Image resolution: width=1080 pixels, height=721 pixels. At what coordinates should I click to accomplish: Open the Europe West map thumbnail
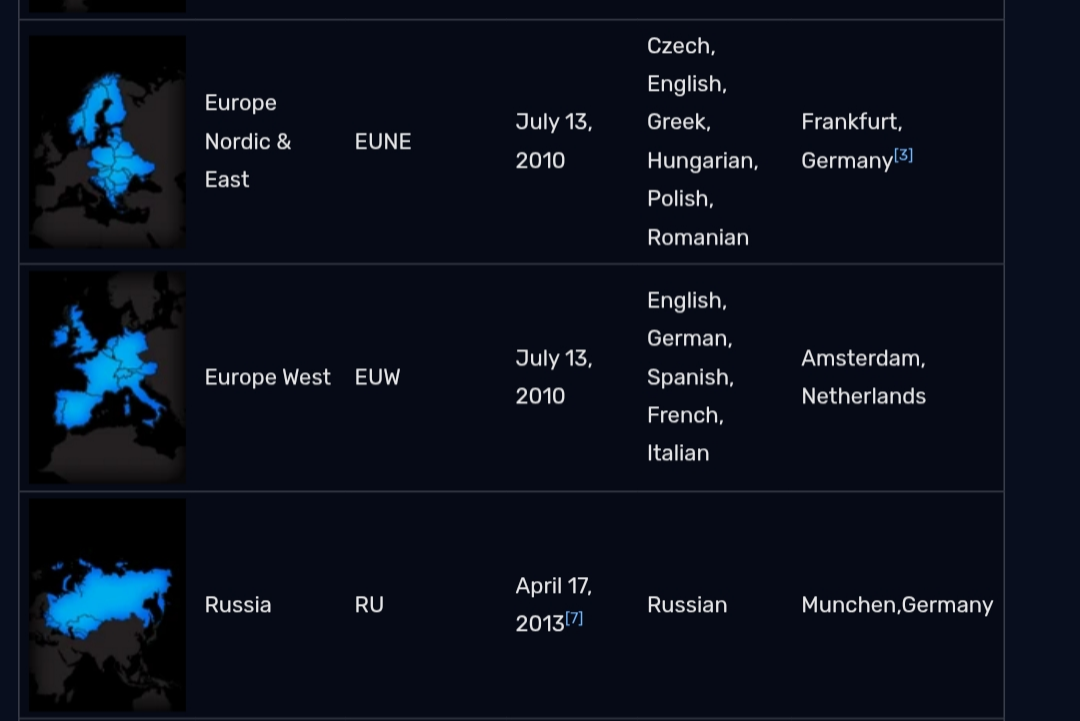click(107, 378)
